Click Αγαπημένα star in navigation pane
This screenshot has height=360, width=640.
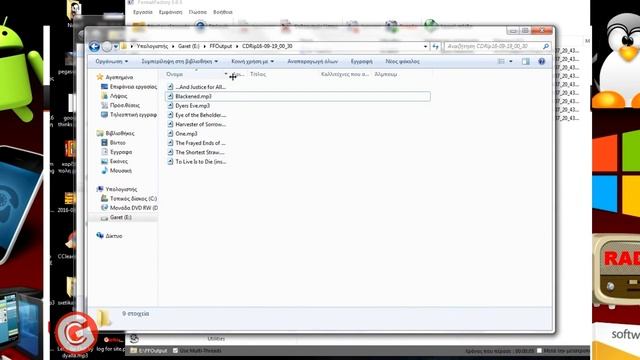(100, 77)
